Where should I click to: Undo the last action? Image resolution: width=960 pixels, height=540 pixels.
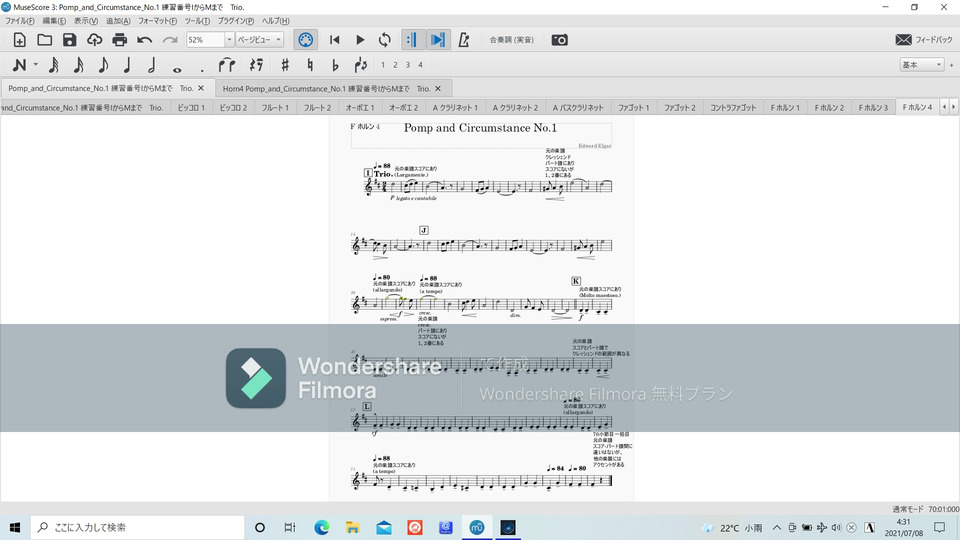(144, 40)
